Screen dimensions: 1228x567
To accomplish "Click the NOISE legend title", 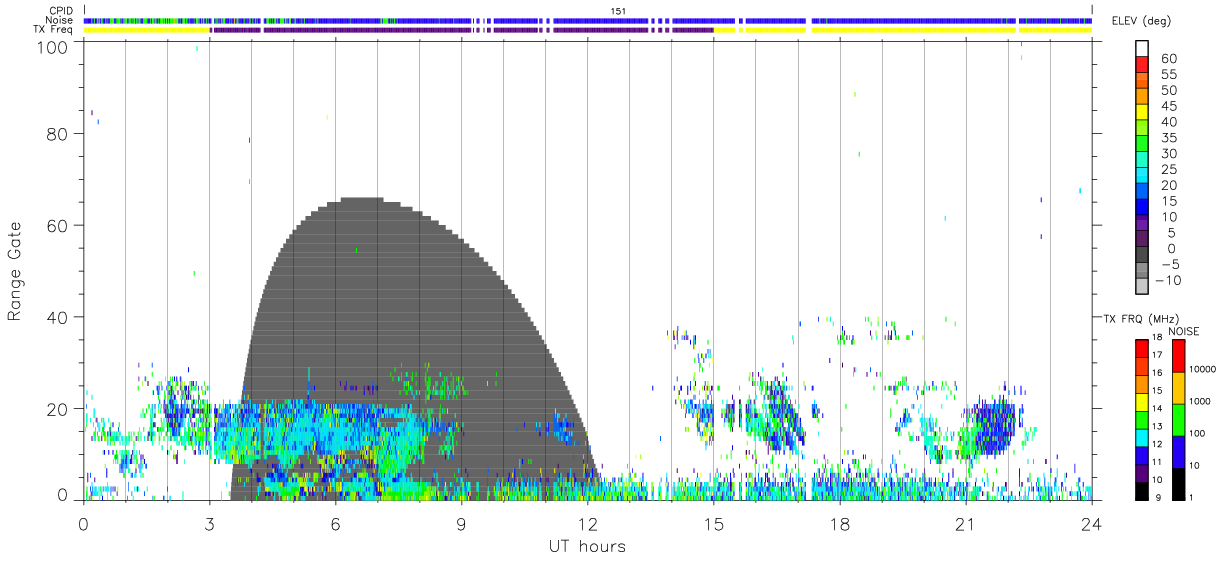I will pos(1185,331).
